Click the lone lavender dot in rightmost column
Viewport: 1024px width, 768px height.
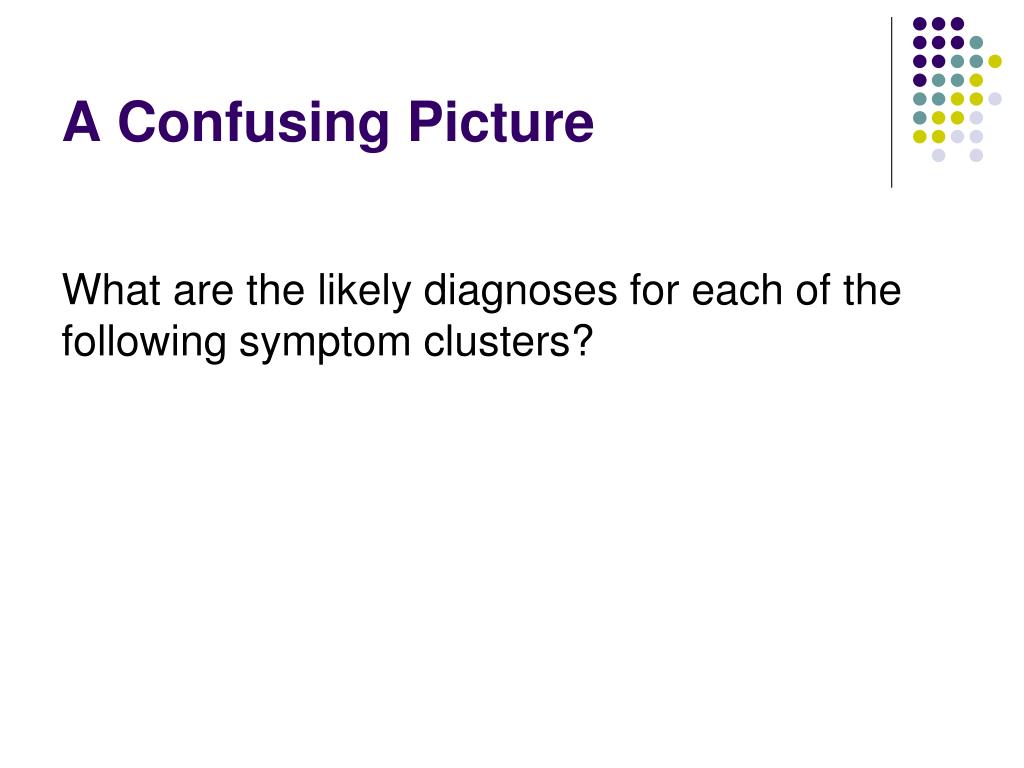[x=995, y=99]
